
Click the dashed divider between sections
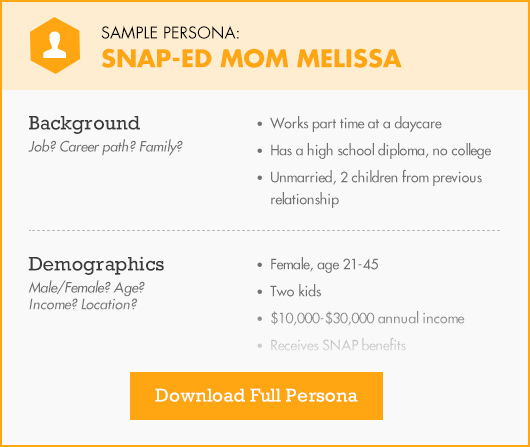tap(264, 231)
